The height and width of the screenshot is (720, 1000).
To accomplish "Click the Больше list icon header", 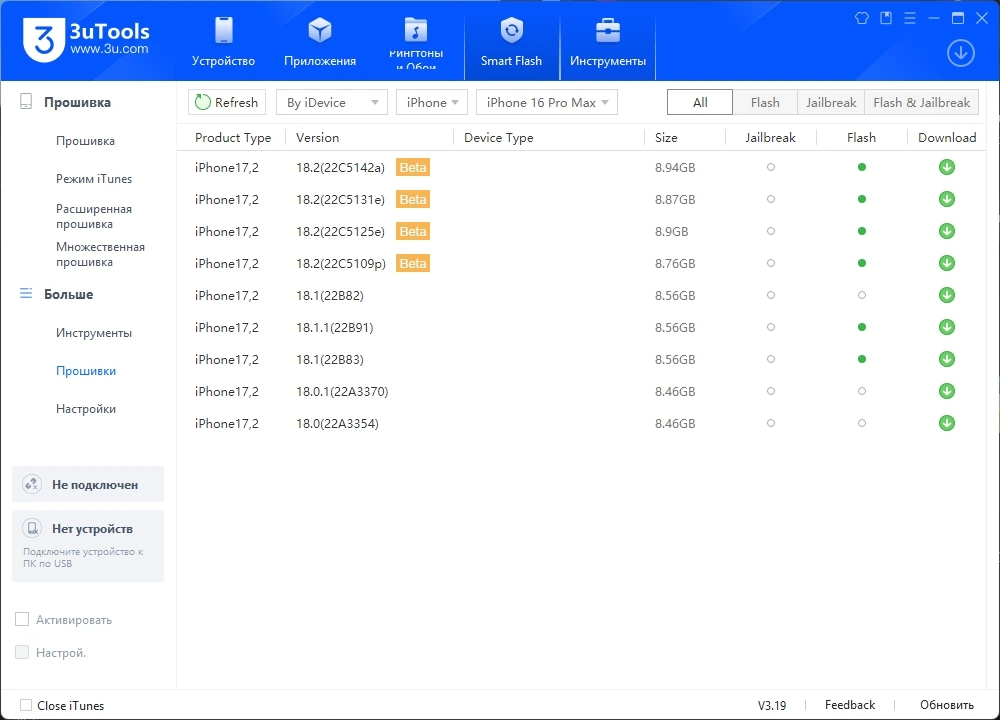I will (26, 293).
